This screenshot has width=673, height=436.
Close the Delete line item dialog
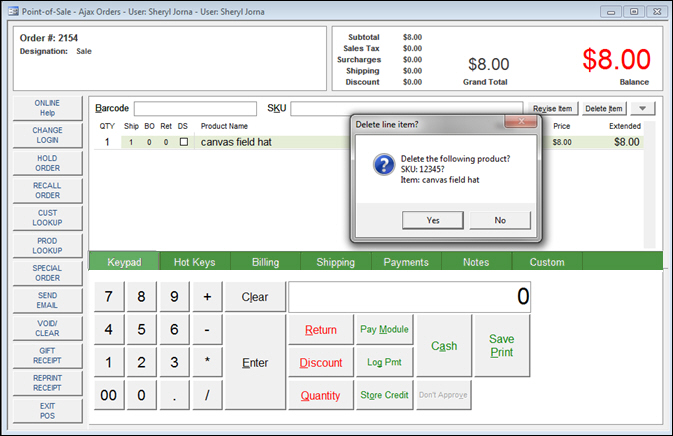coord(522,123)
